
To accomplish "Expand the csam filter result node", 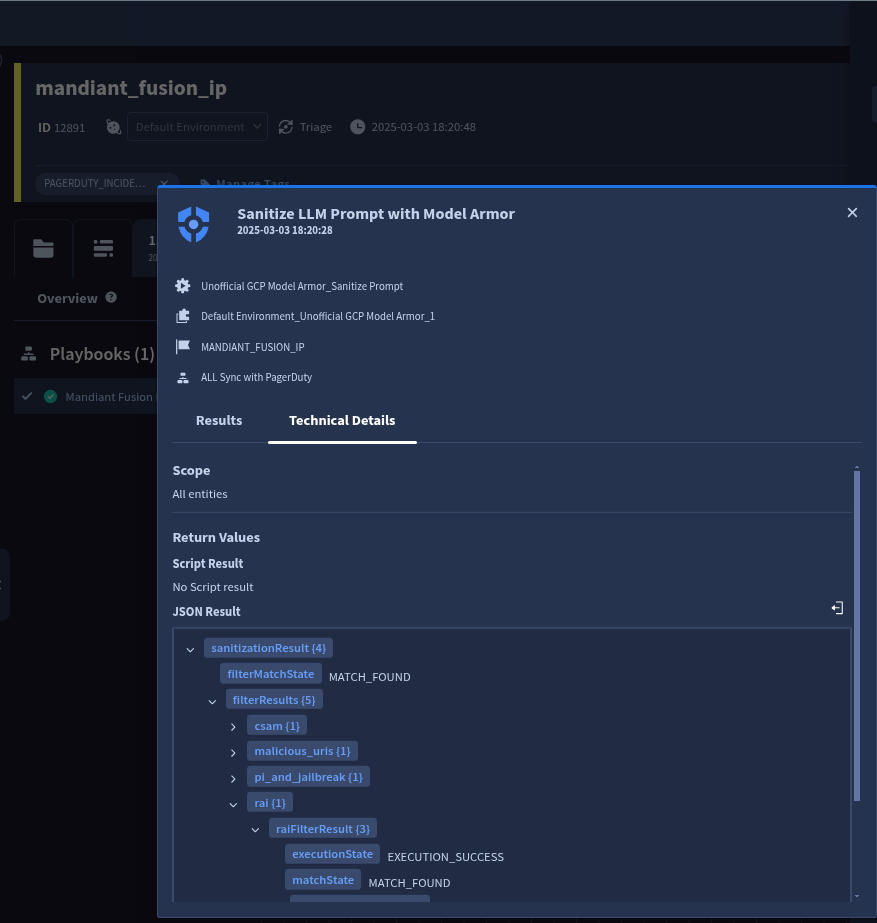I will pos(233,726).
